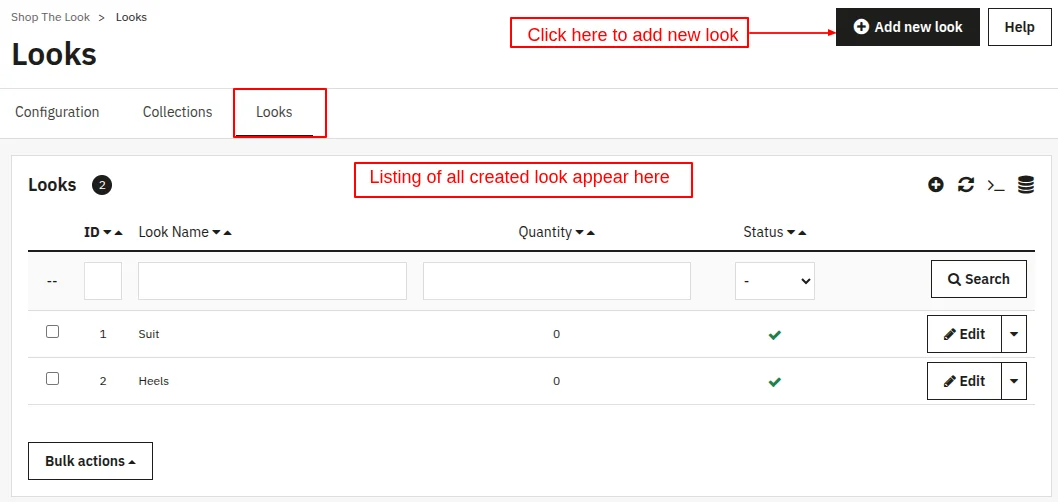Screen dimensions: 1058x502
Task: Click the Looks count badge showing 2
Action: [102, 185]
